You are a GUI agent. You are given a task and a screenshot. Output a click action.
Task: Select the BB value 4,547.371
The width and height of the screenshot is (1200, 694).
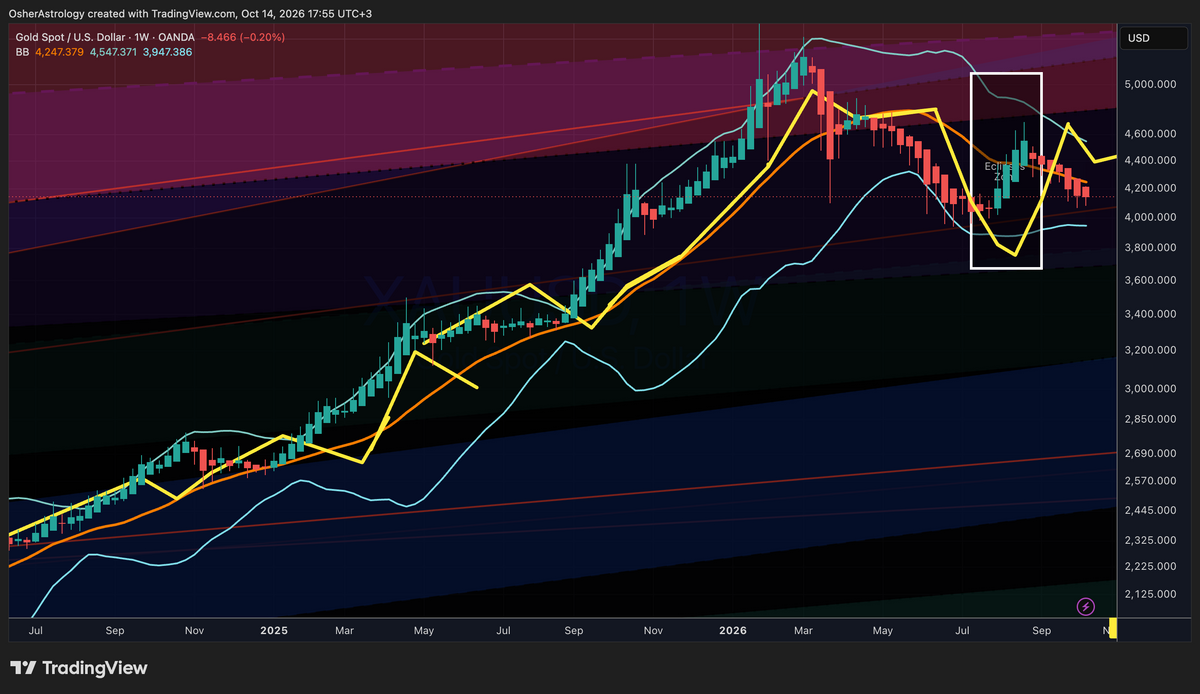point(113,51)
